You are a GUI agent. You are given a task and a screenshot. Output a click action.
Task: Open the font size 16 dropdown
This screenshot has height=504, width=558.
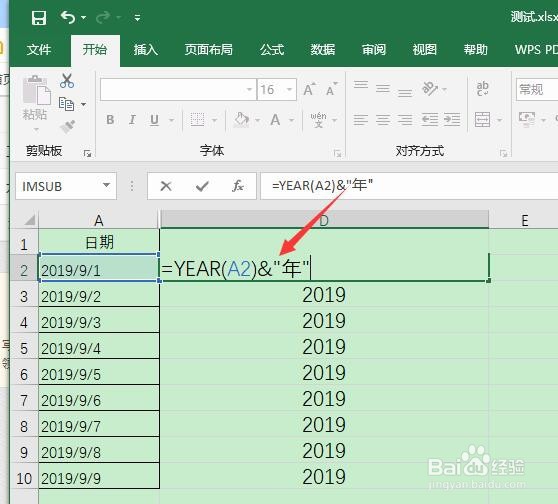click(290, 90)
